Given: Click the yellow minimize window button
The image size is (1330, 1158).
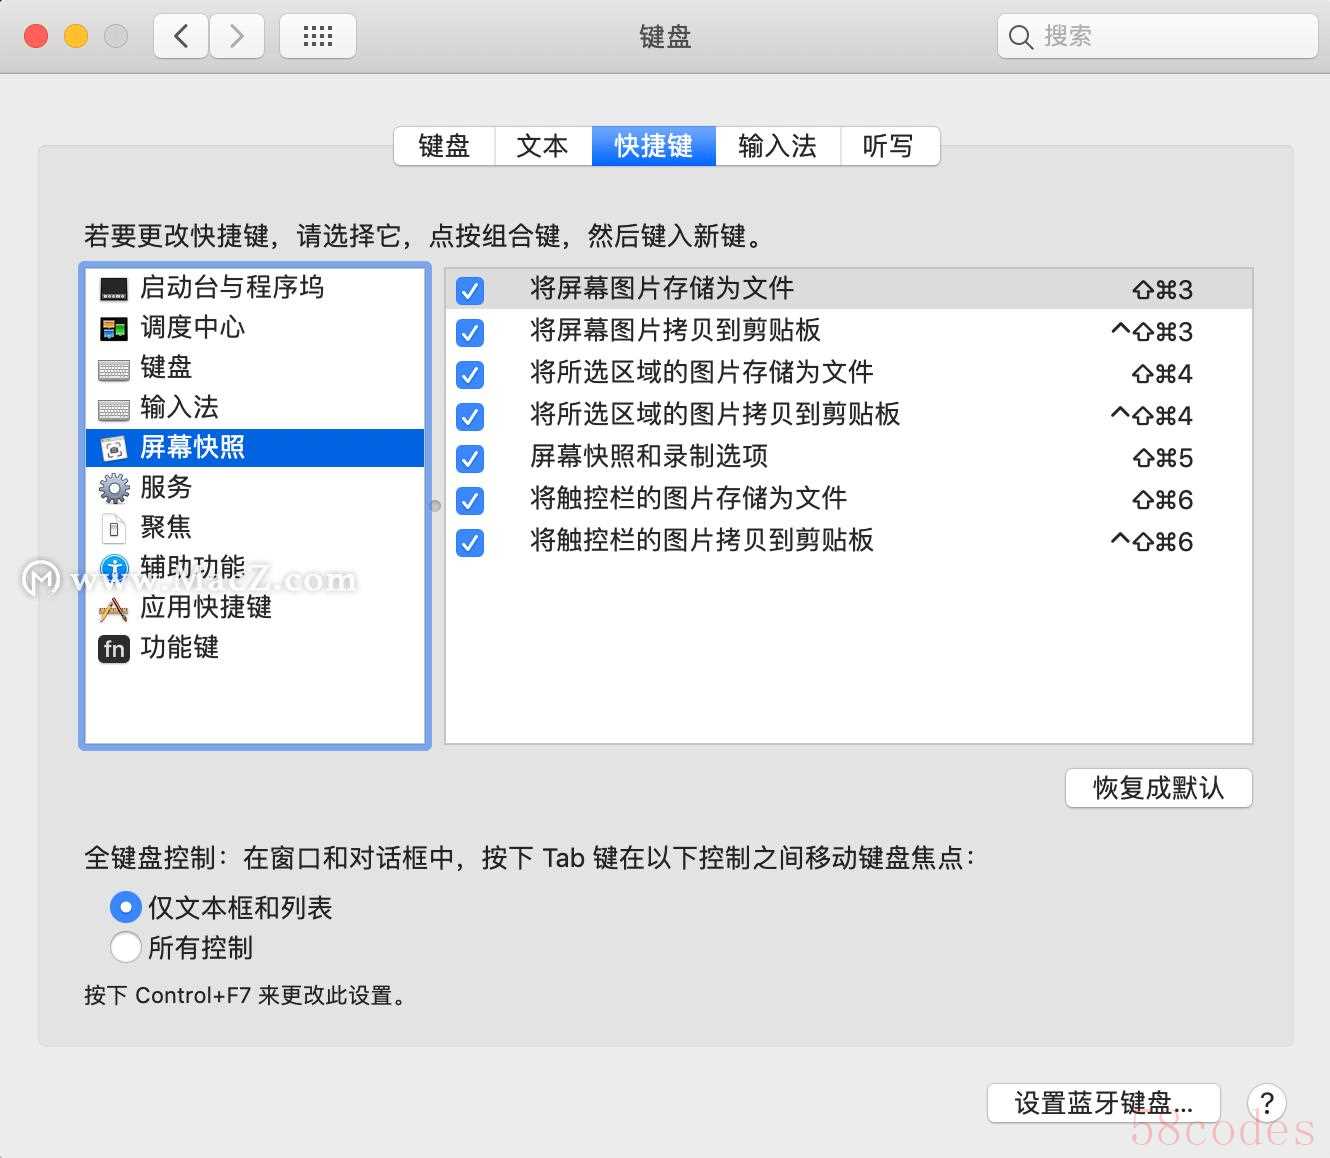Looking at the screenshot, I should tap(76, 37).
